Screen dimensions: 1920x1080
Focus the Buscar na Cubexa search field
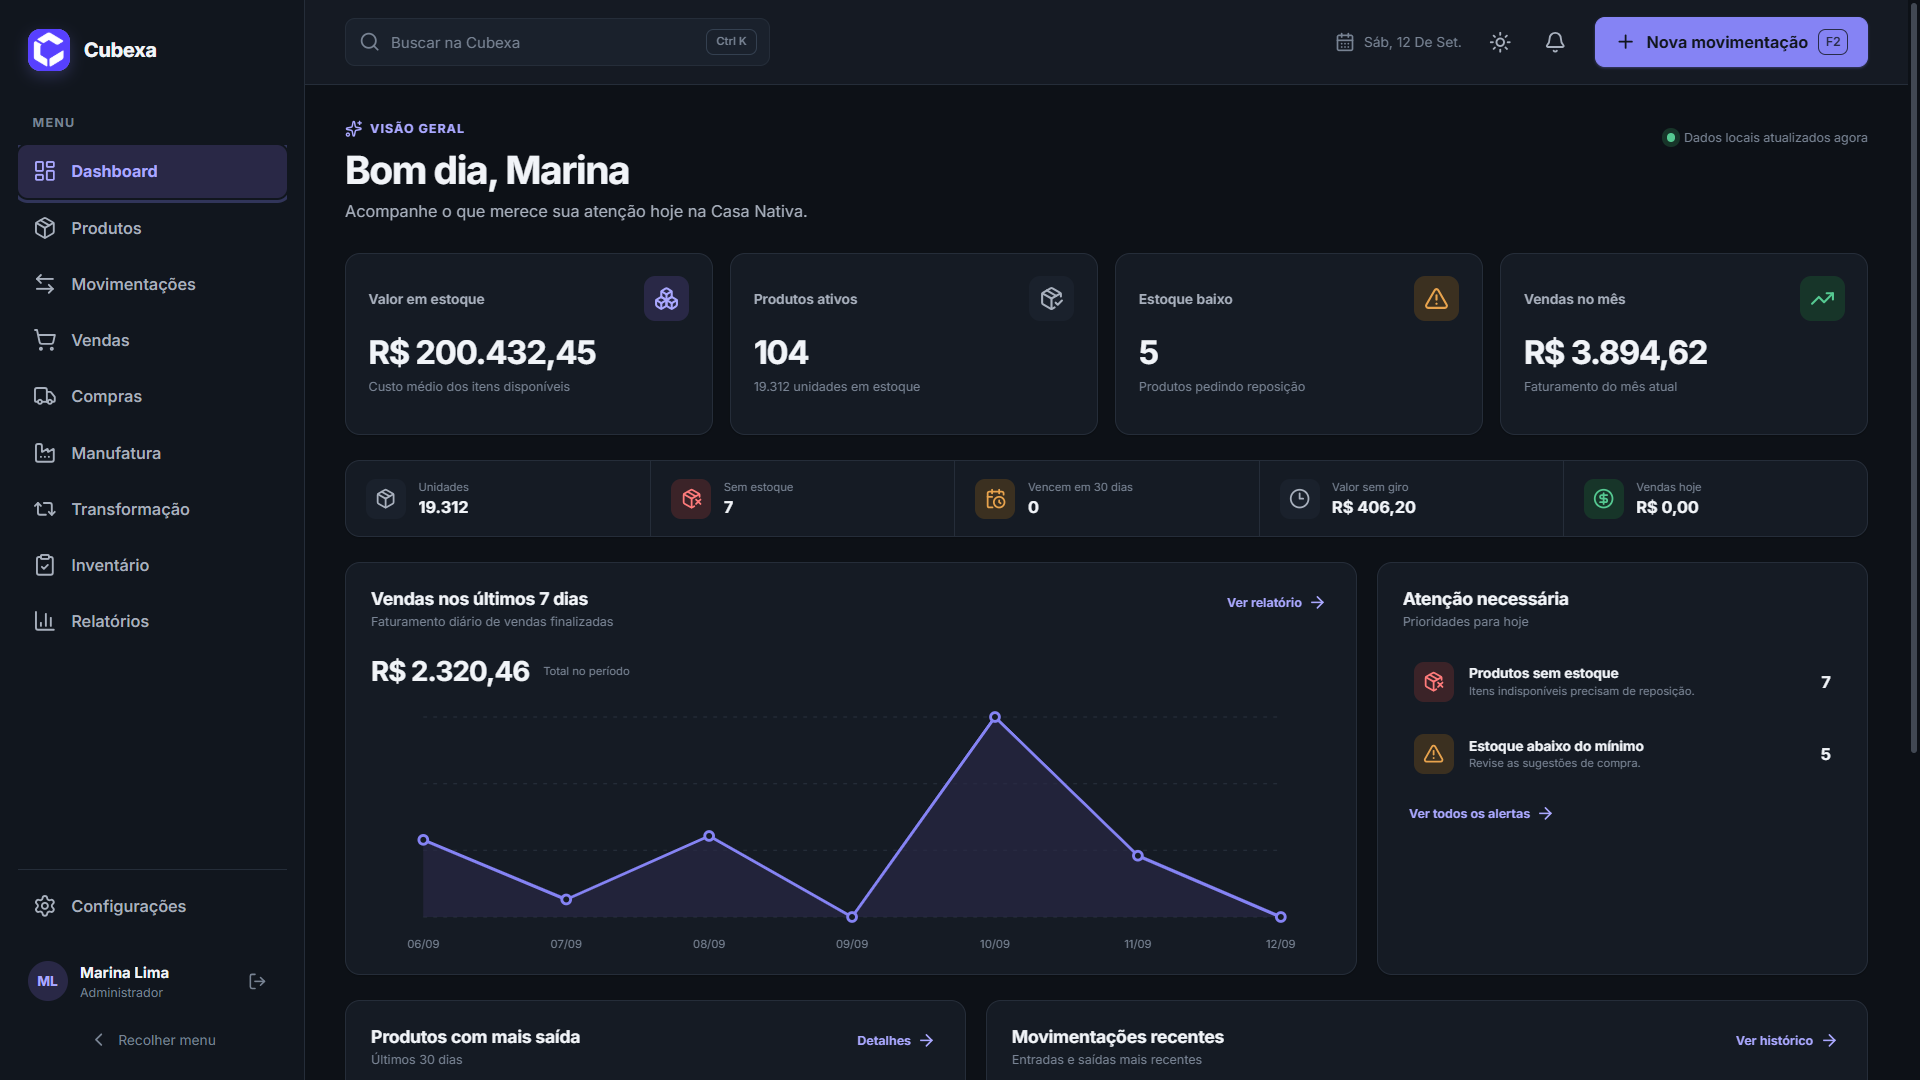tap(557, 42)
